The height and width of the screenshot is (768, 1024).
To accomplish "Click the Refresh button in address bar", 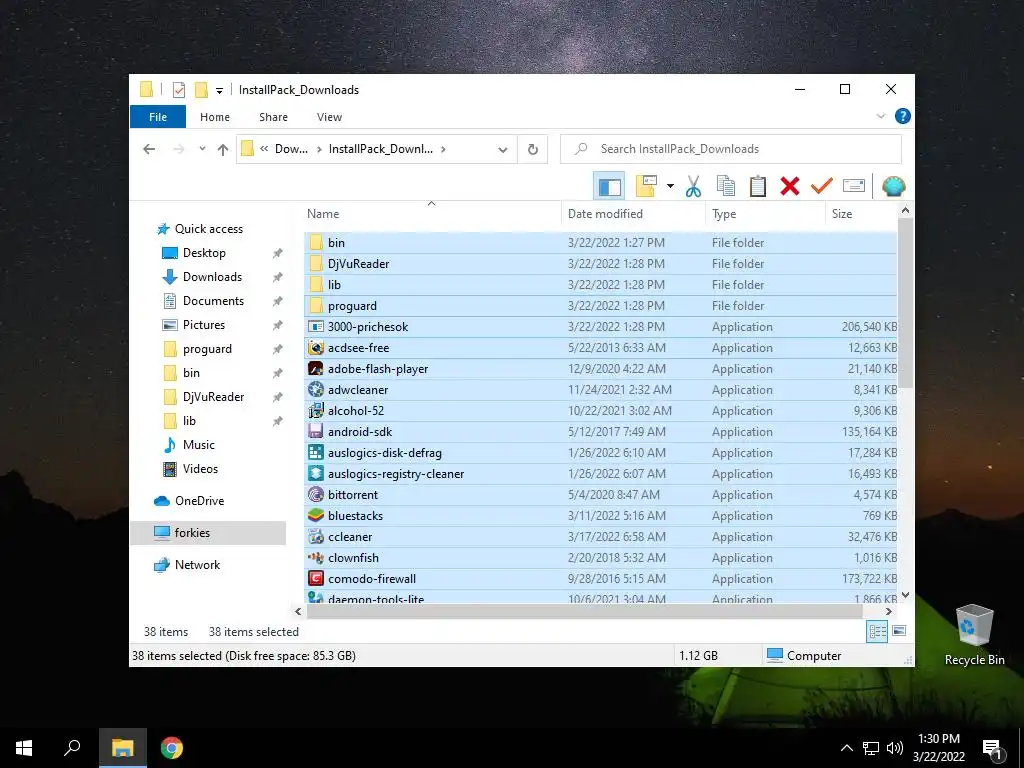I will click(x=533, y=149).
